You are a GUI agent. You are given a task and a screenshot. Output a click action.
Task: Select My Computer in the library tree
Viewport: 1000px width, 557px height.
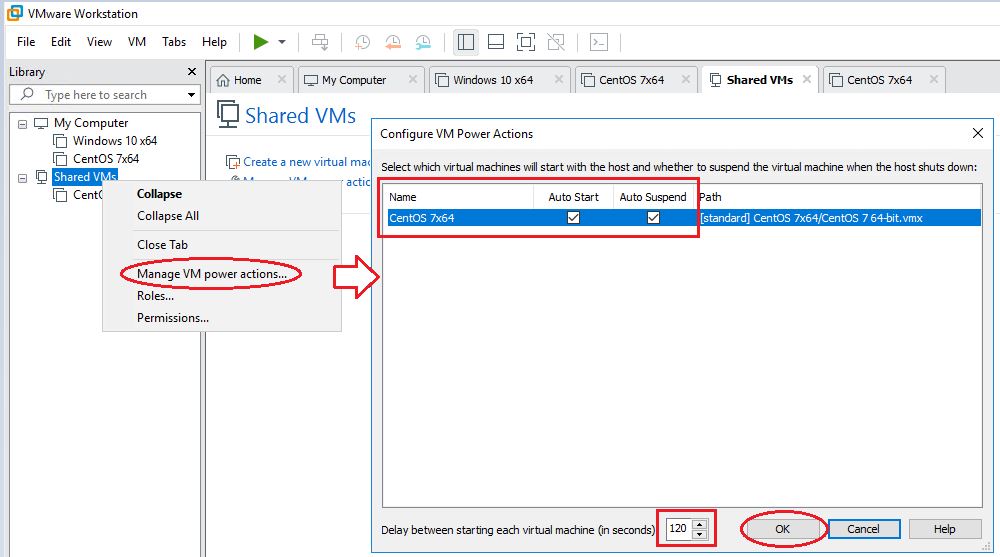[x=91, y=123]
